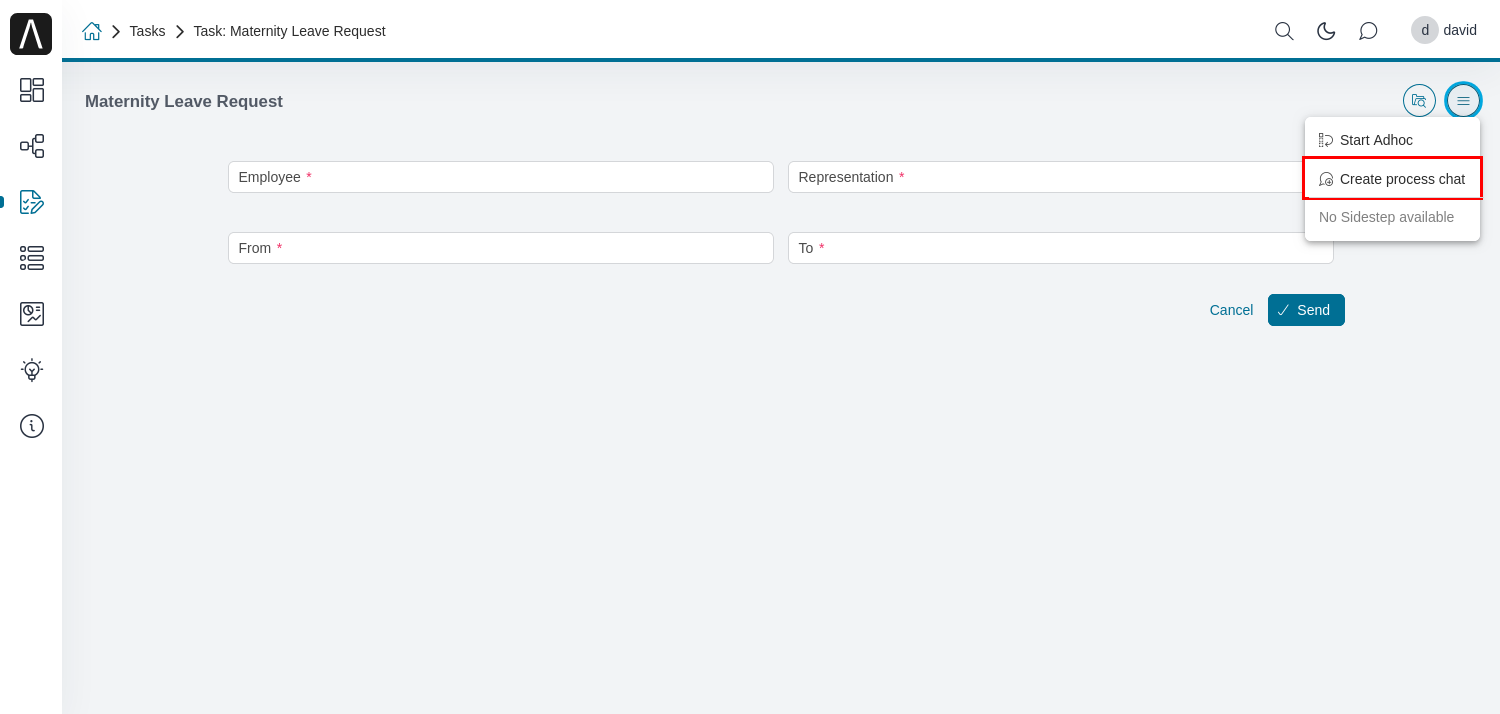Toggle dark mode with the moon icon
1500x714 pixels.
(x=1326, y=31)
